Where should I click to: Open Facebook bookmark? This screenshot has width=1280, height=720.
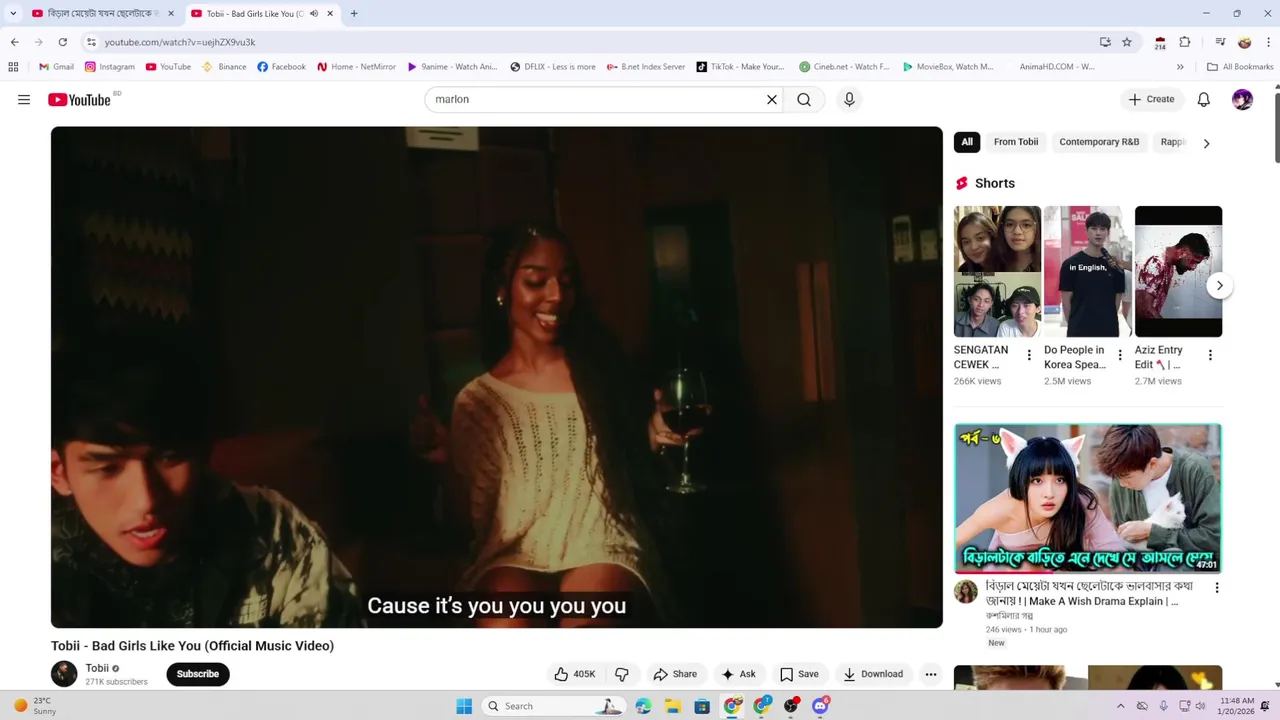click(x=281, y=67)
